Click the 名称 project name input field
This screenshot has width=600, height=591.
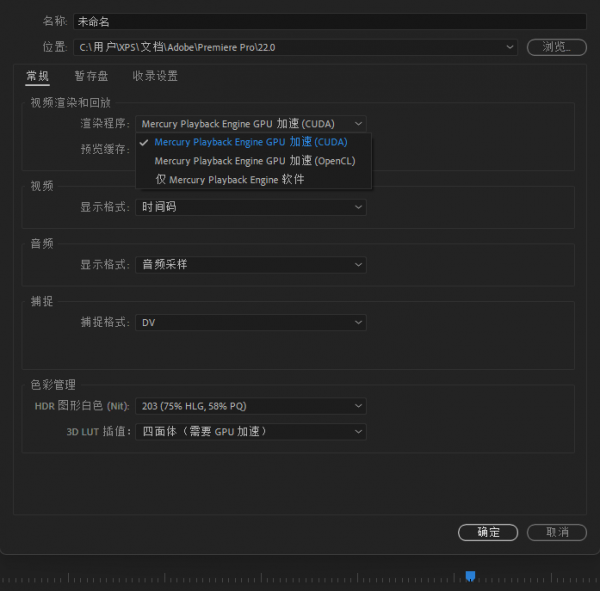click(330, 21)
